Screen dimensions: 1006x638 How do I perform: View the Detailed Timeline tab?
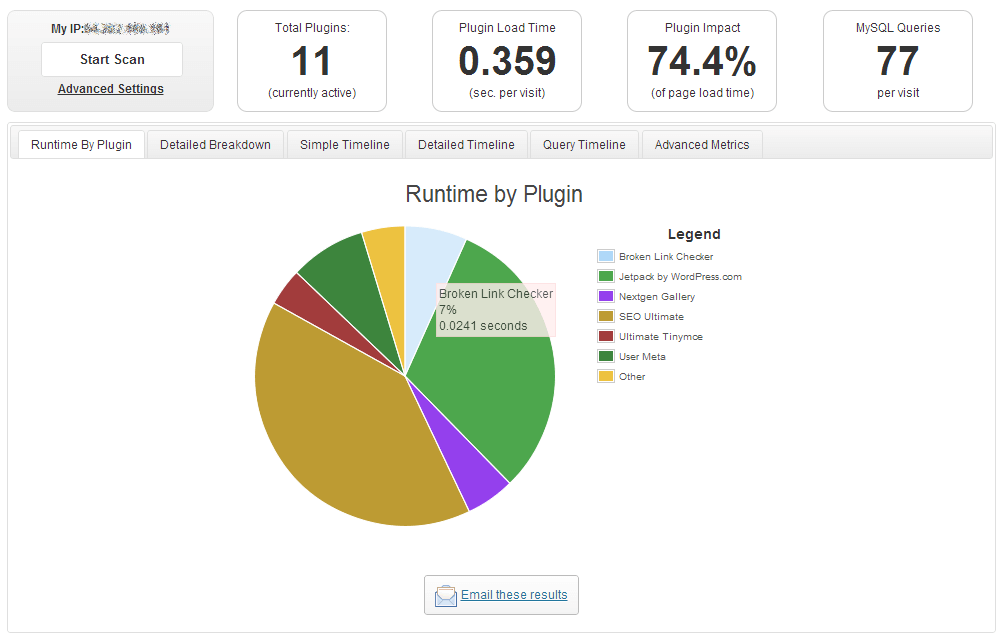(465, 144)
